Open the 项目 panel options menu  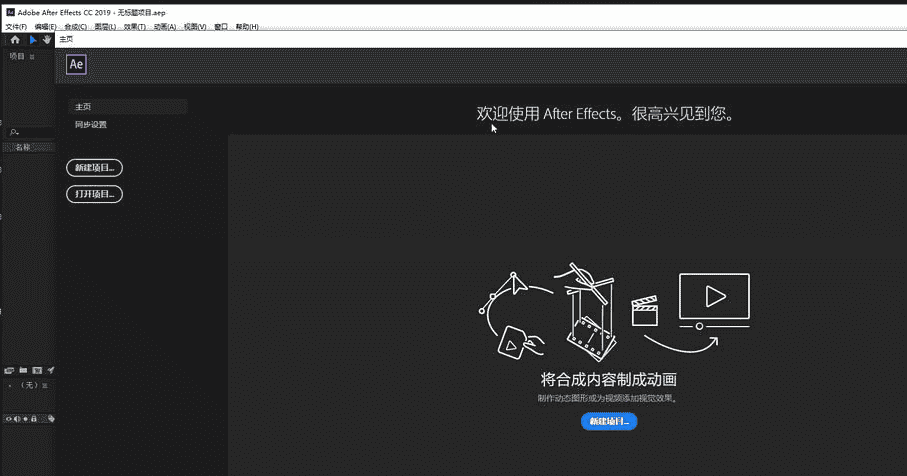(32, 57)
